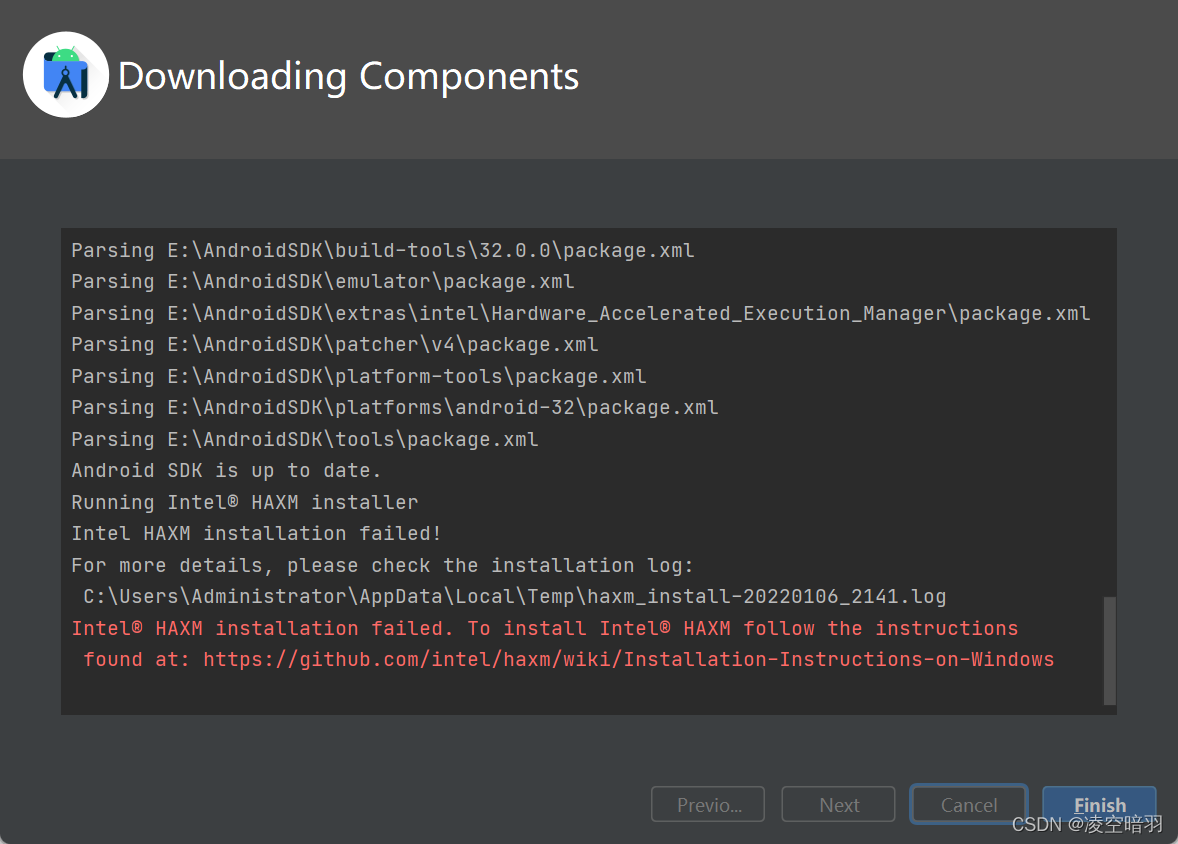Click the platforms\android-32\package.xml line
The height and width of the screenshot is (844, 1178).
coord(395,407)
